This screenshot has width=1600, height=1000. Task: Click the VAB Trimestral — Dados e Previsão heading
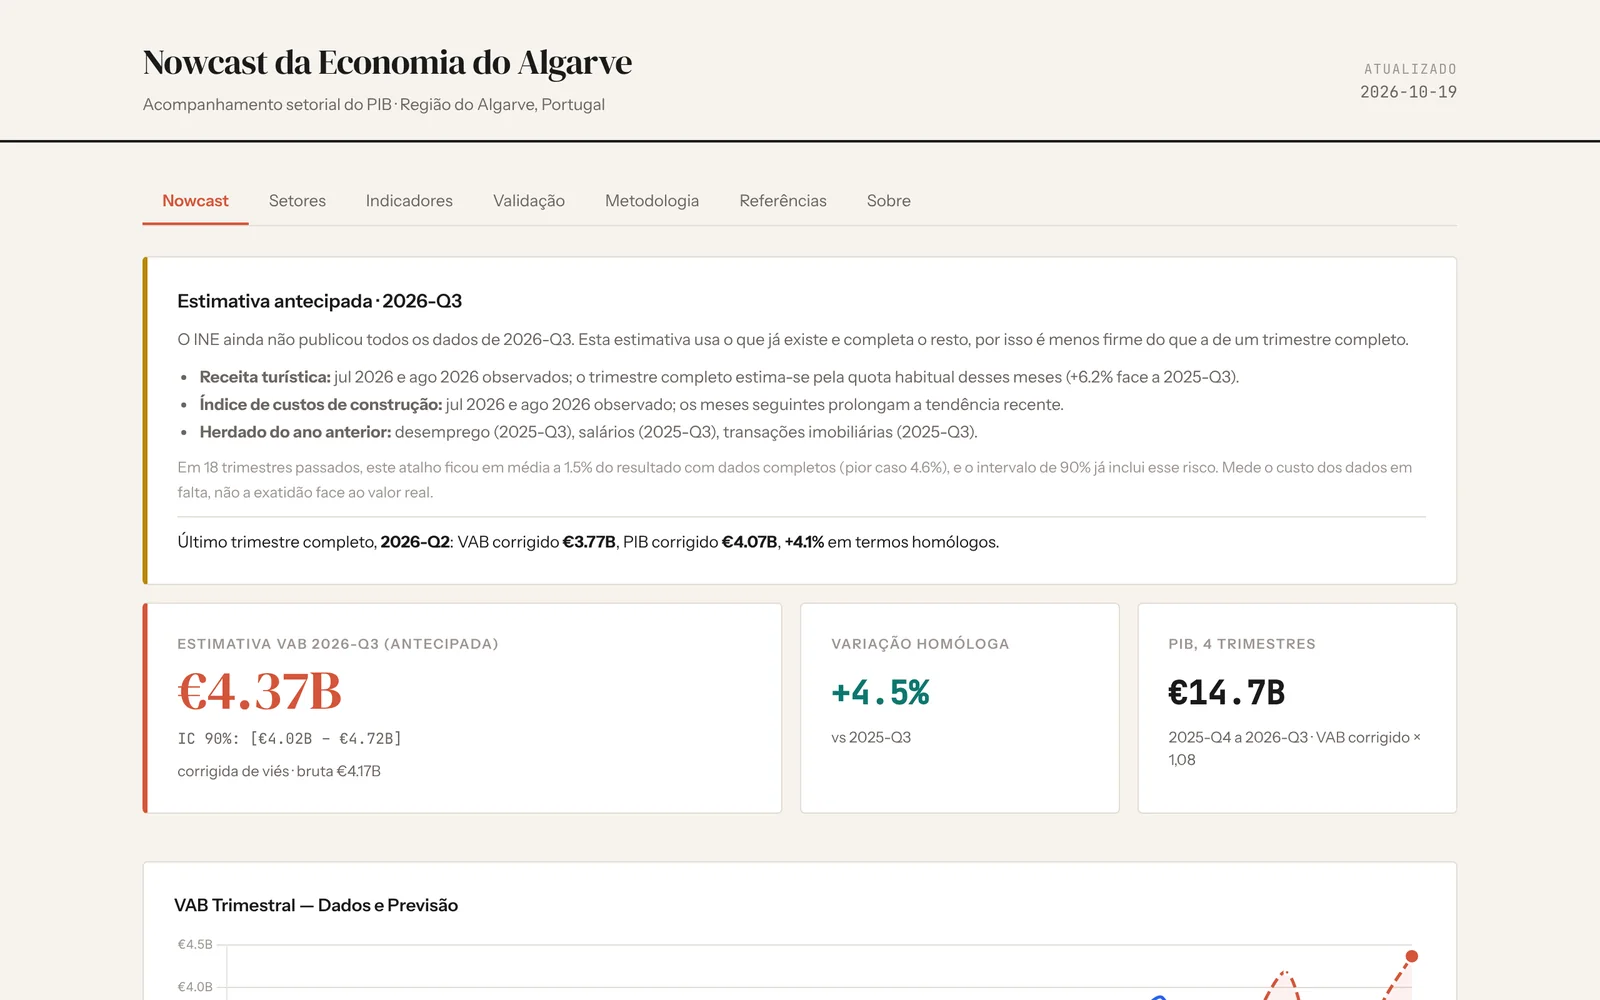316,905
